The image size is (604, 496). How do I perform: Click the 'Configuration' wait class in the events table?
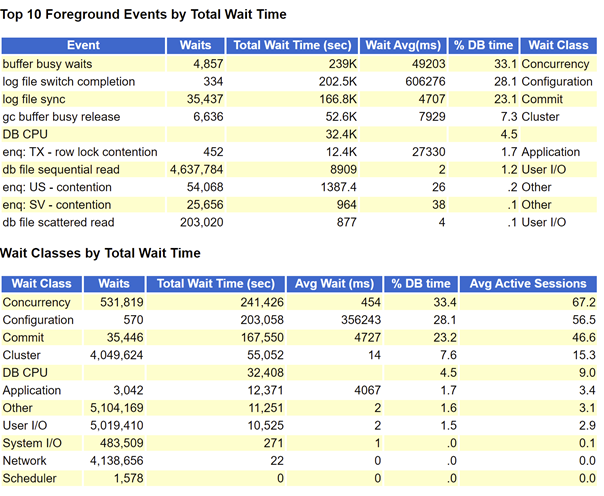(x=557, y=82)
